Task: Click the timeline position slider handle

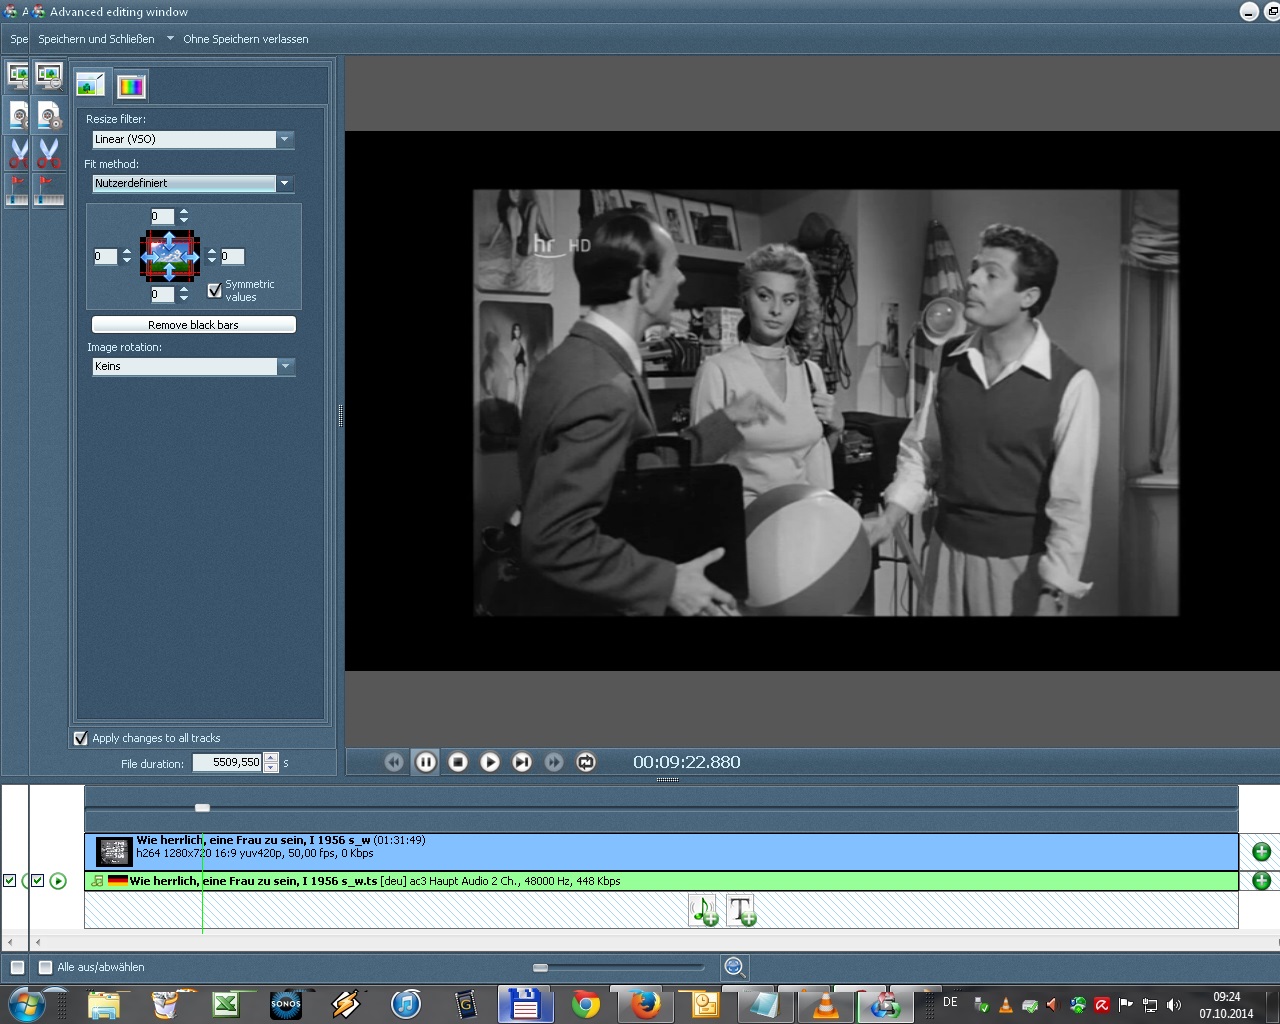Action: (202, 808)
